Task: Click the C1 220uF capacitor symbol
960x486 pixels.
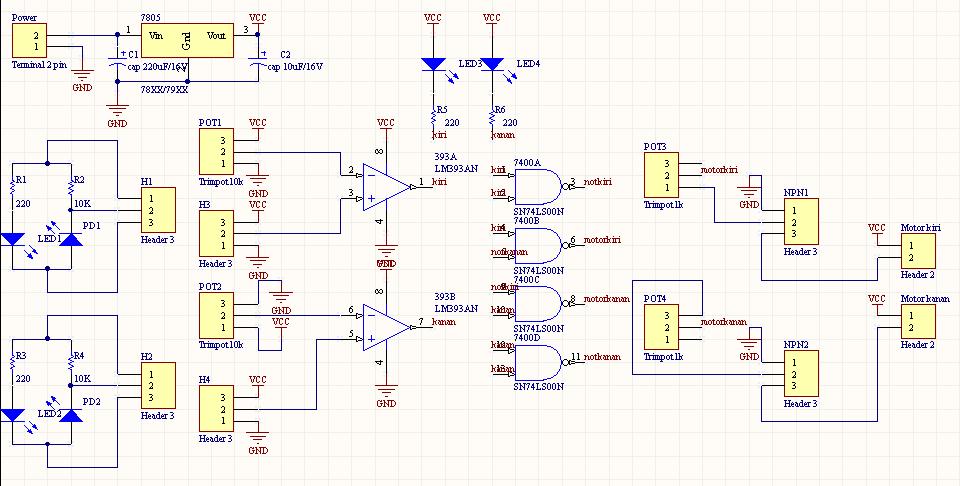Action: tap(118, 61)
